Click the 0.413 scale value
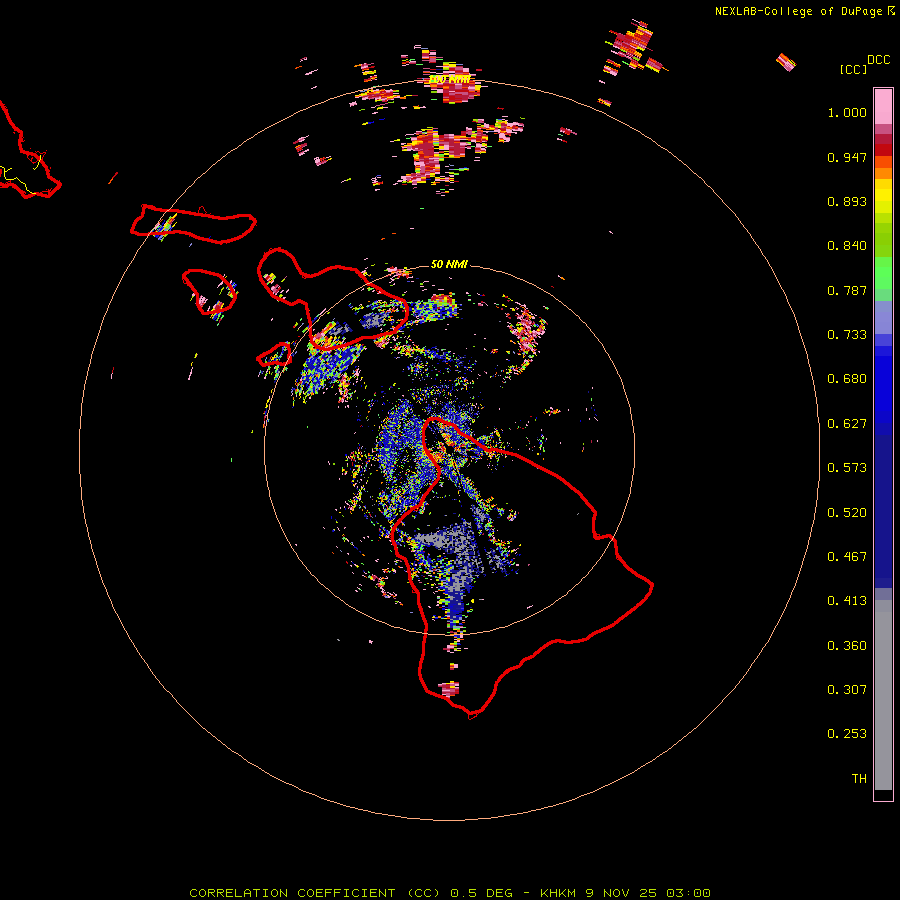The image size is (900, 900). point(847,601)
